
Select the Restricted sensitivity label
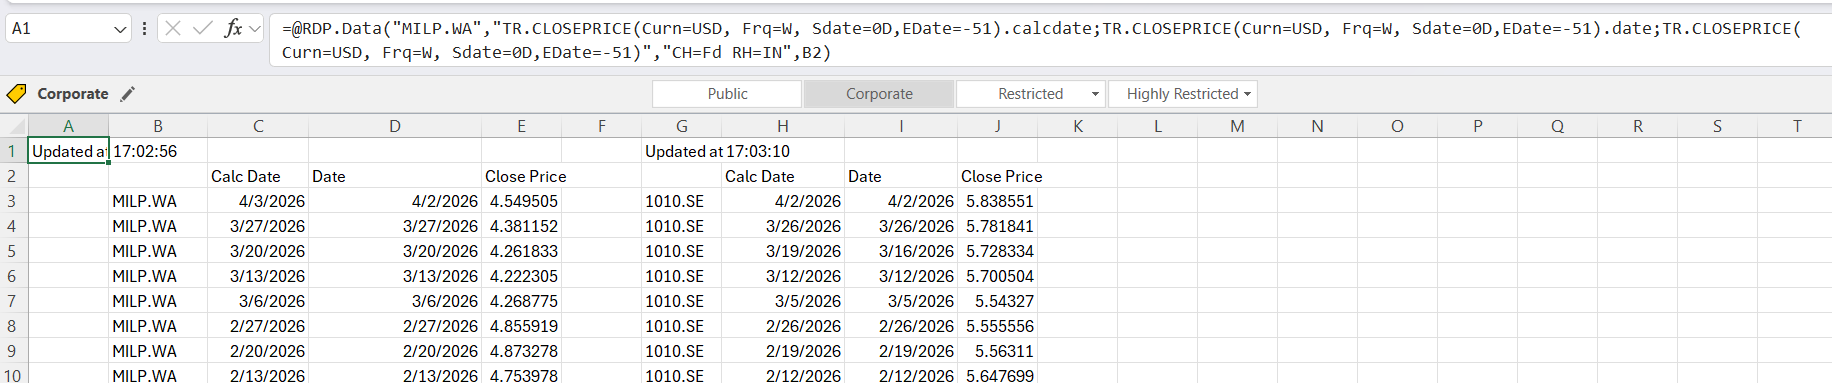click(1030, 94)
